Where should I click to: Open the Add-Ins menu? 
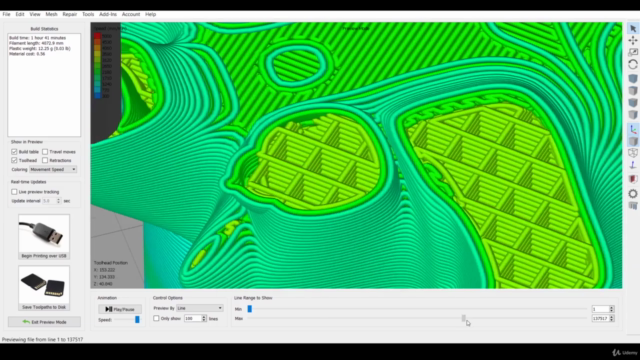pos(108,14)
